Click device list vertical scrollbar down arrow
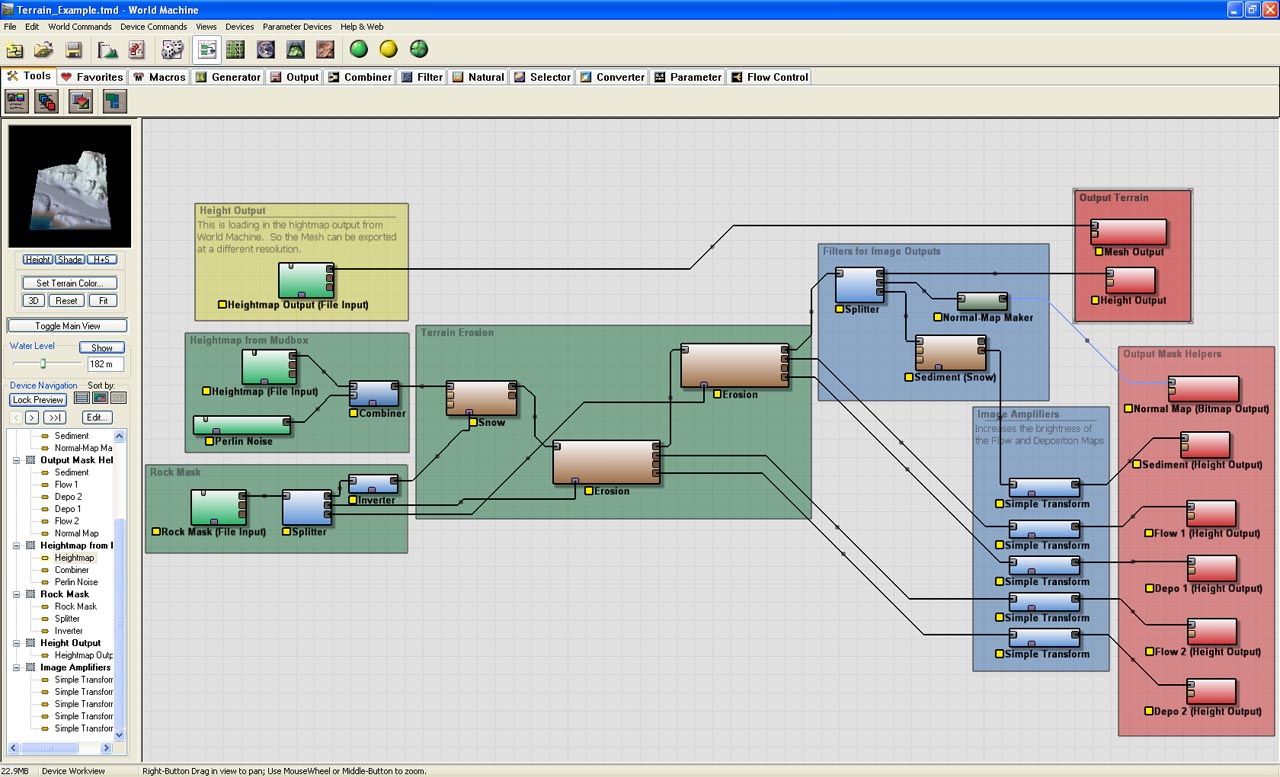This screenshot has height=777, width=1280. (x=121, y=735)
